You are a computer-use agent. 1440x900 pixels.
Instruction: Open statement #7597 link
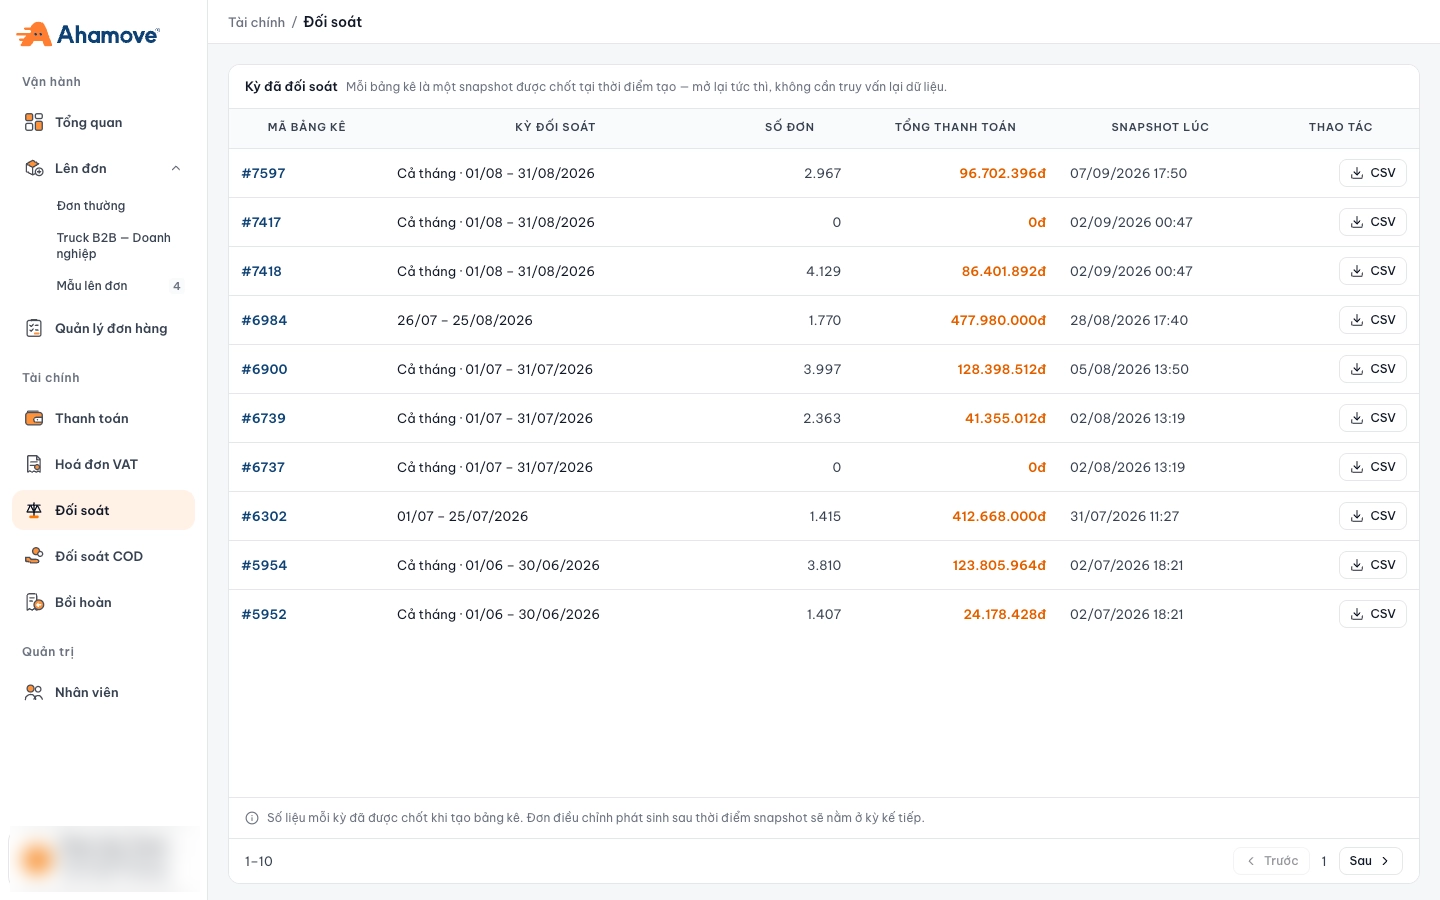point(263,173)
